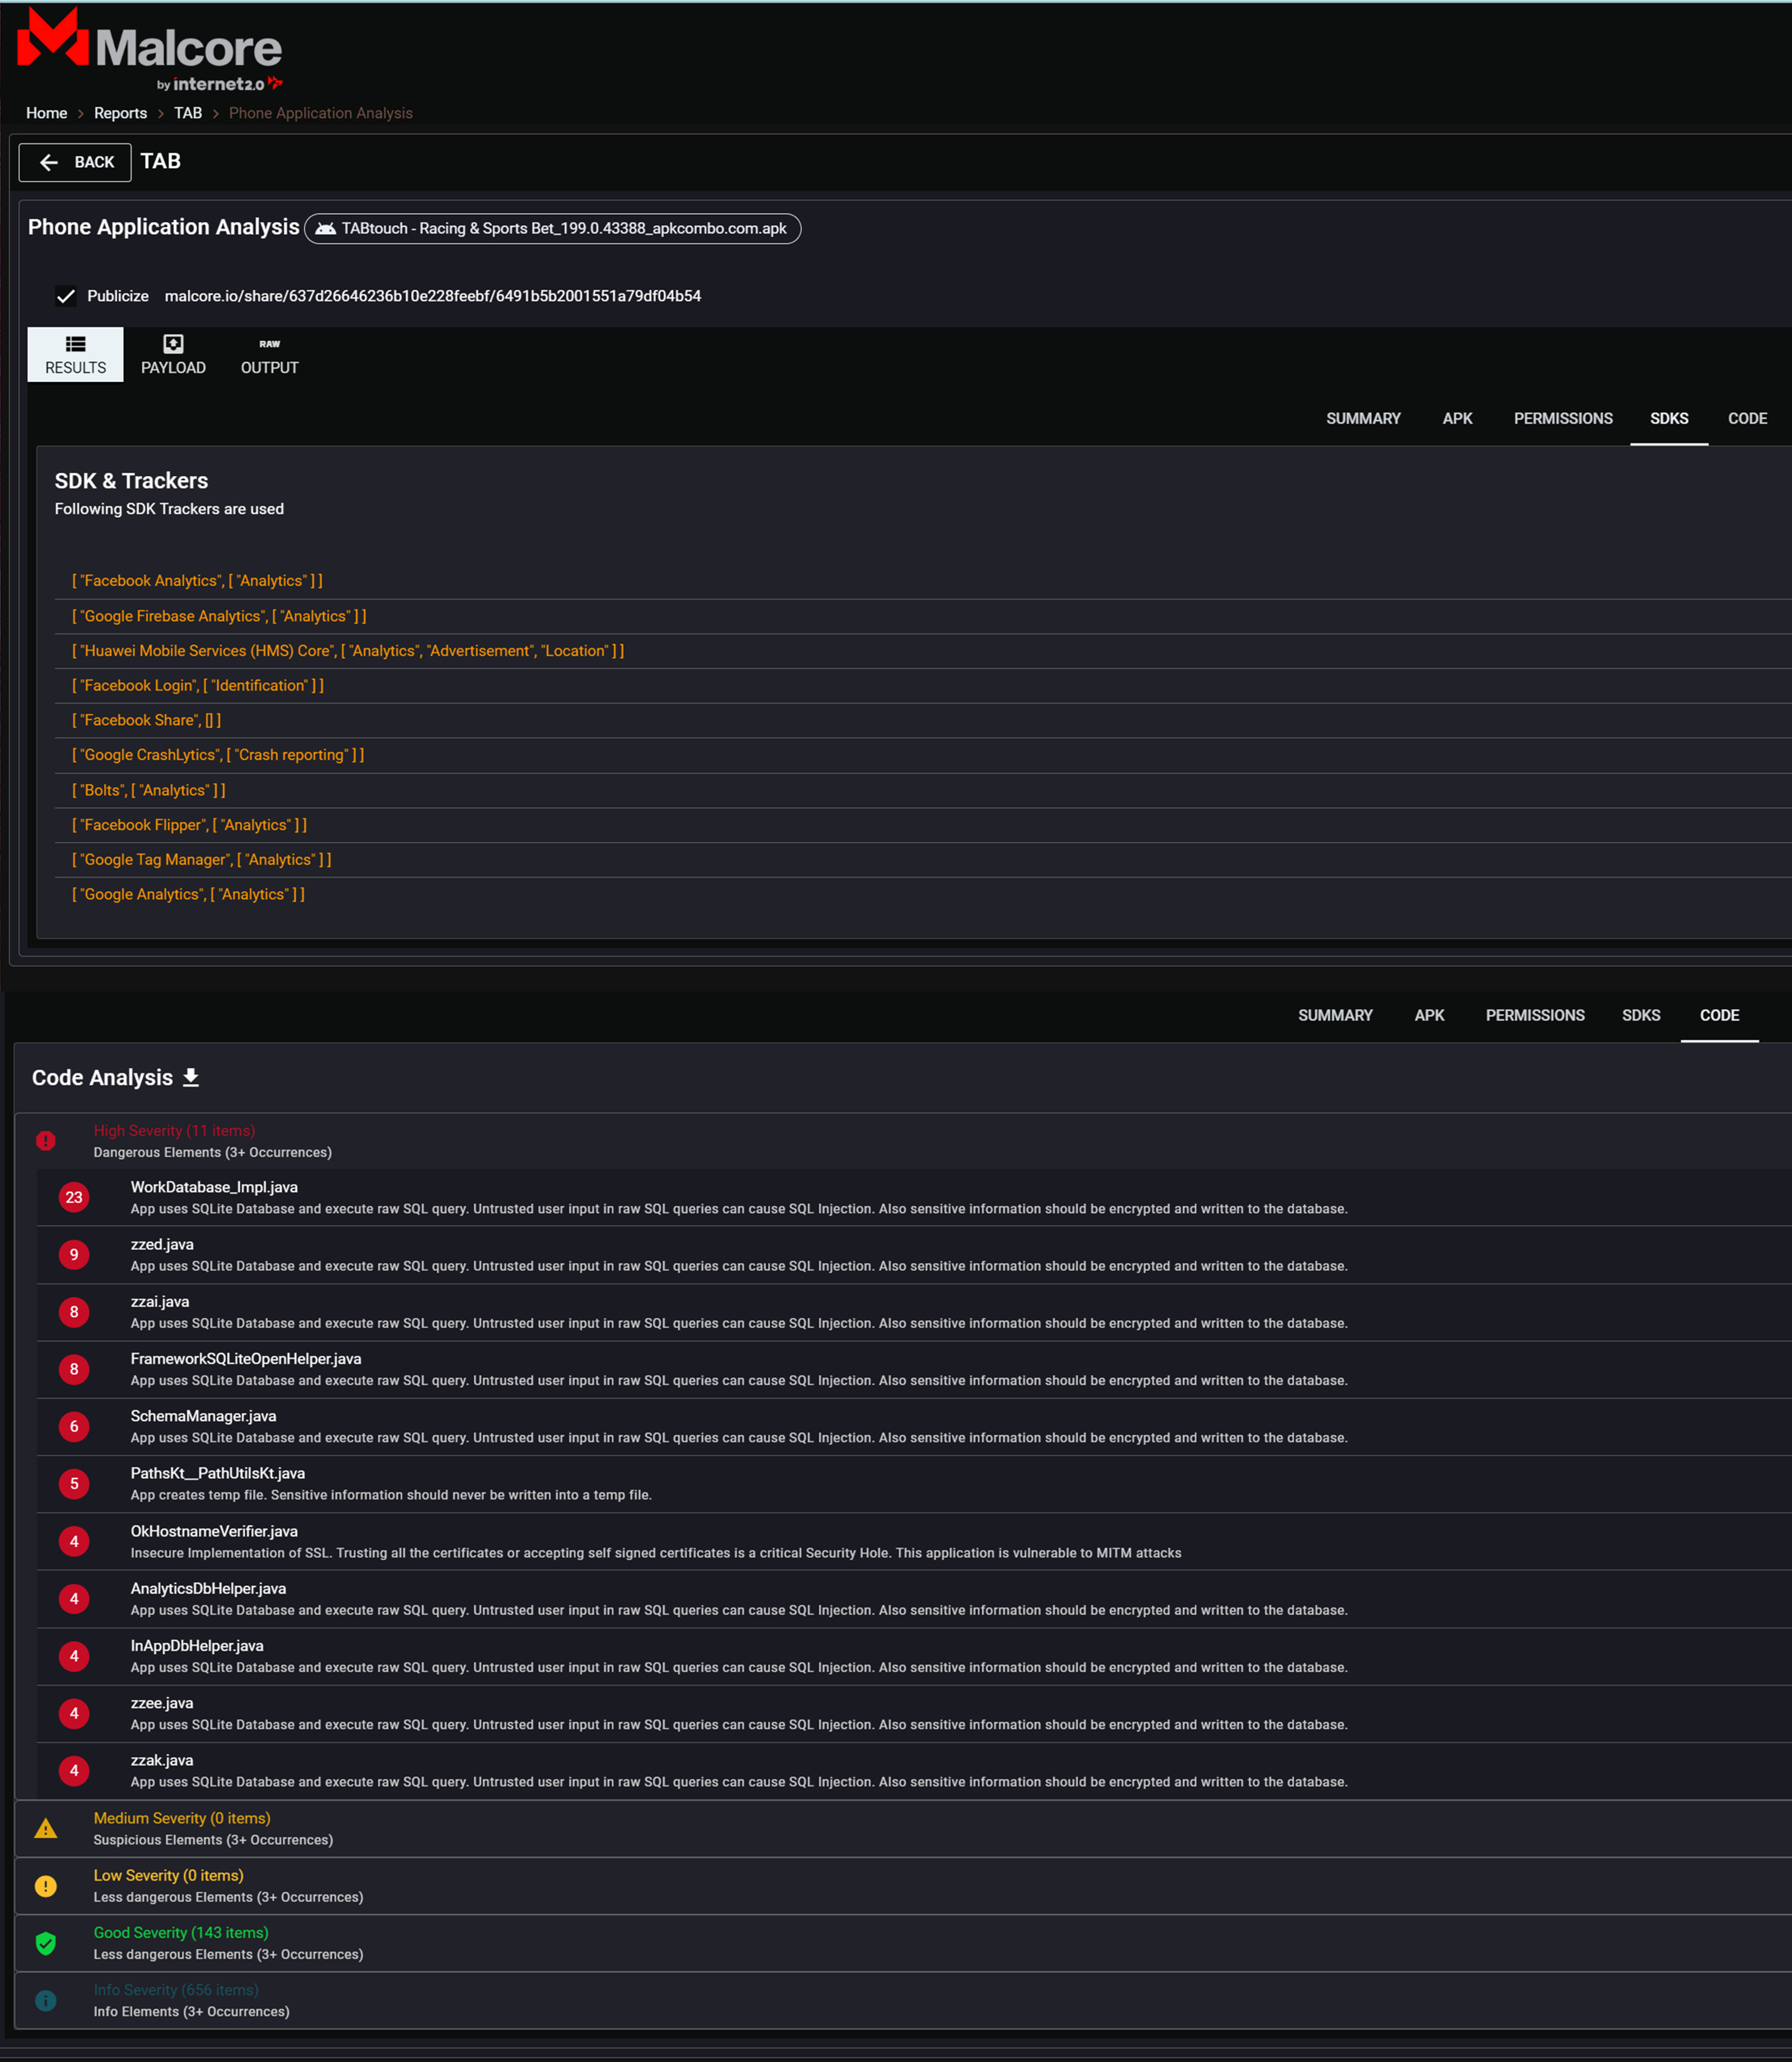Select the Google Tag Manager row
The image size is (1792, 2062).
(923, 860)
